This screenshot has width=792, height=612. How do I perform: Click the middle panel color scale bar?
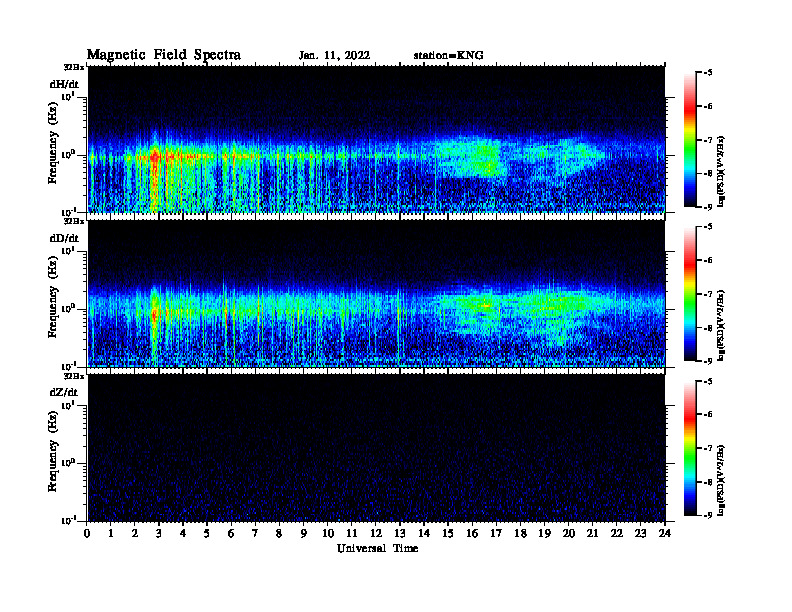(x=690, y=294)
